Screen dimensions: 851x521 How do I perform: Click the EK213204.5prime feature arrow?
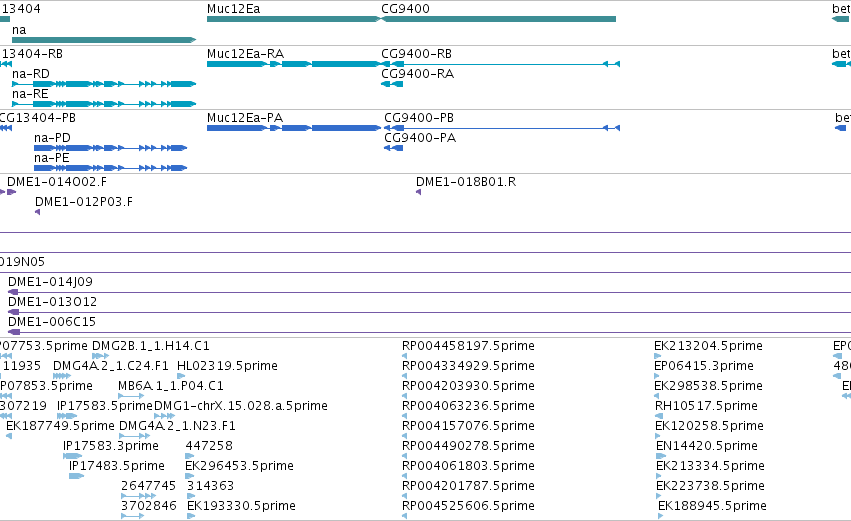coord(657,356)
